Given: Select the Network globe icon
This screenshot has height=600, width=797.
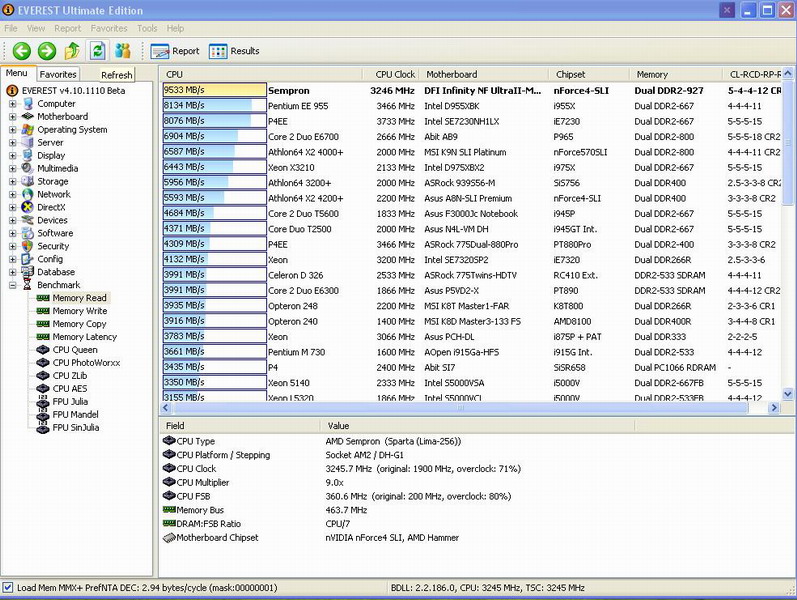Looking at the screenshot, I should tap(28, 194).
